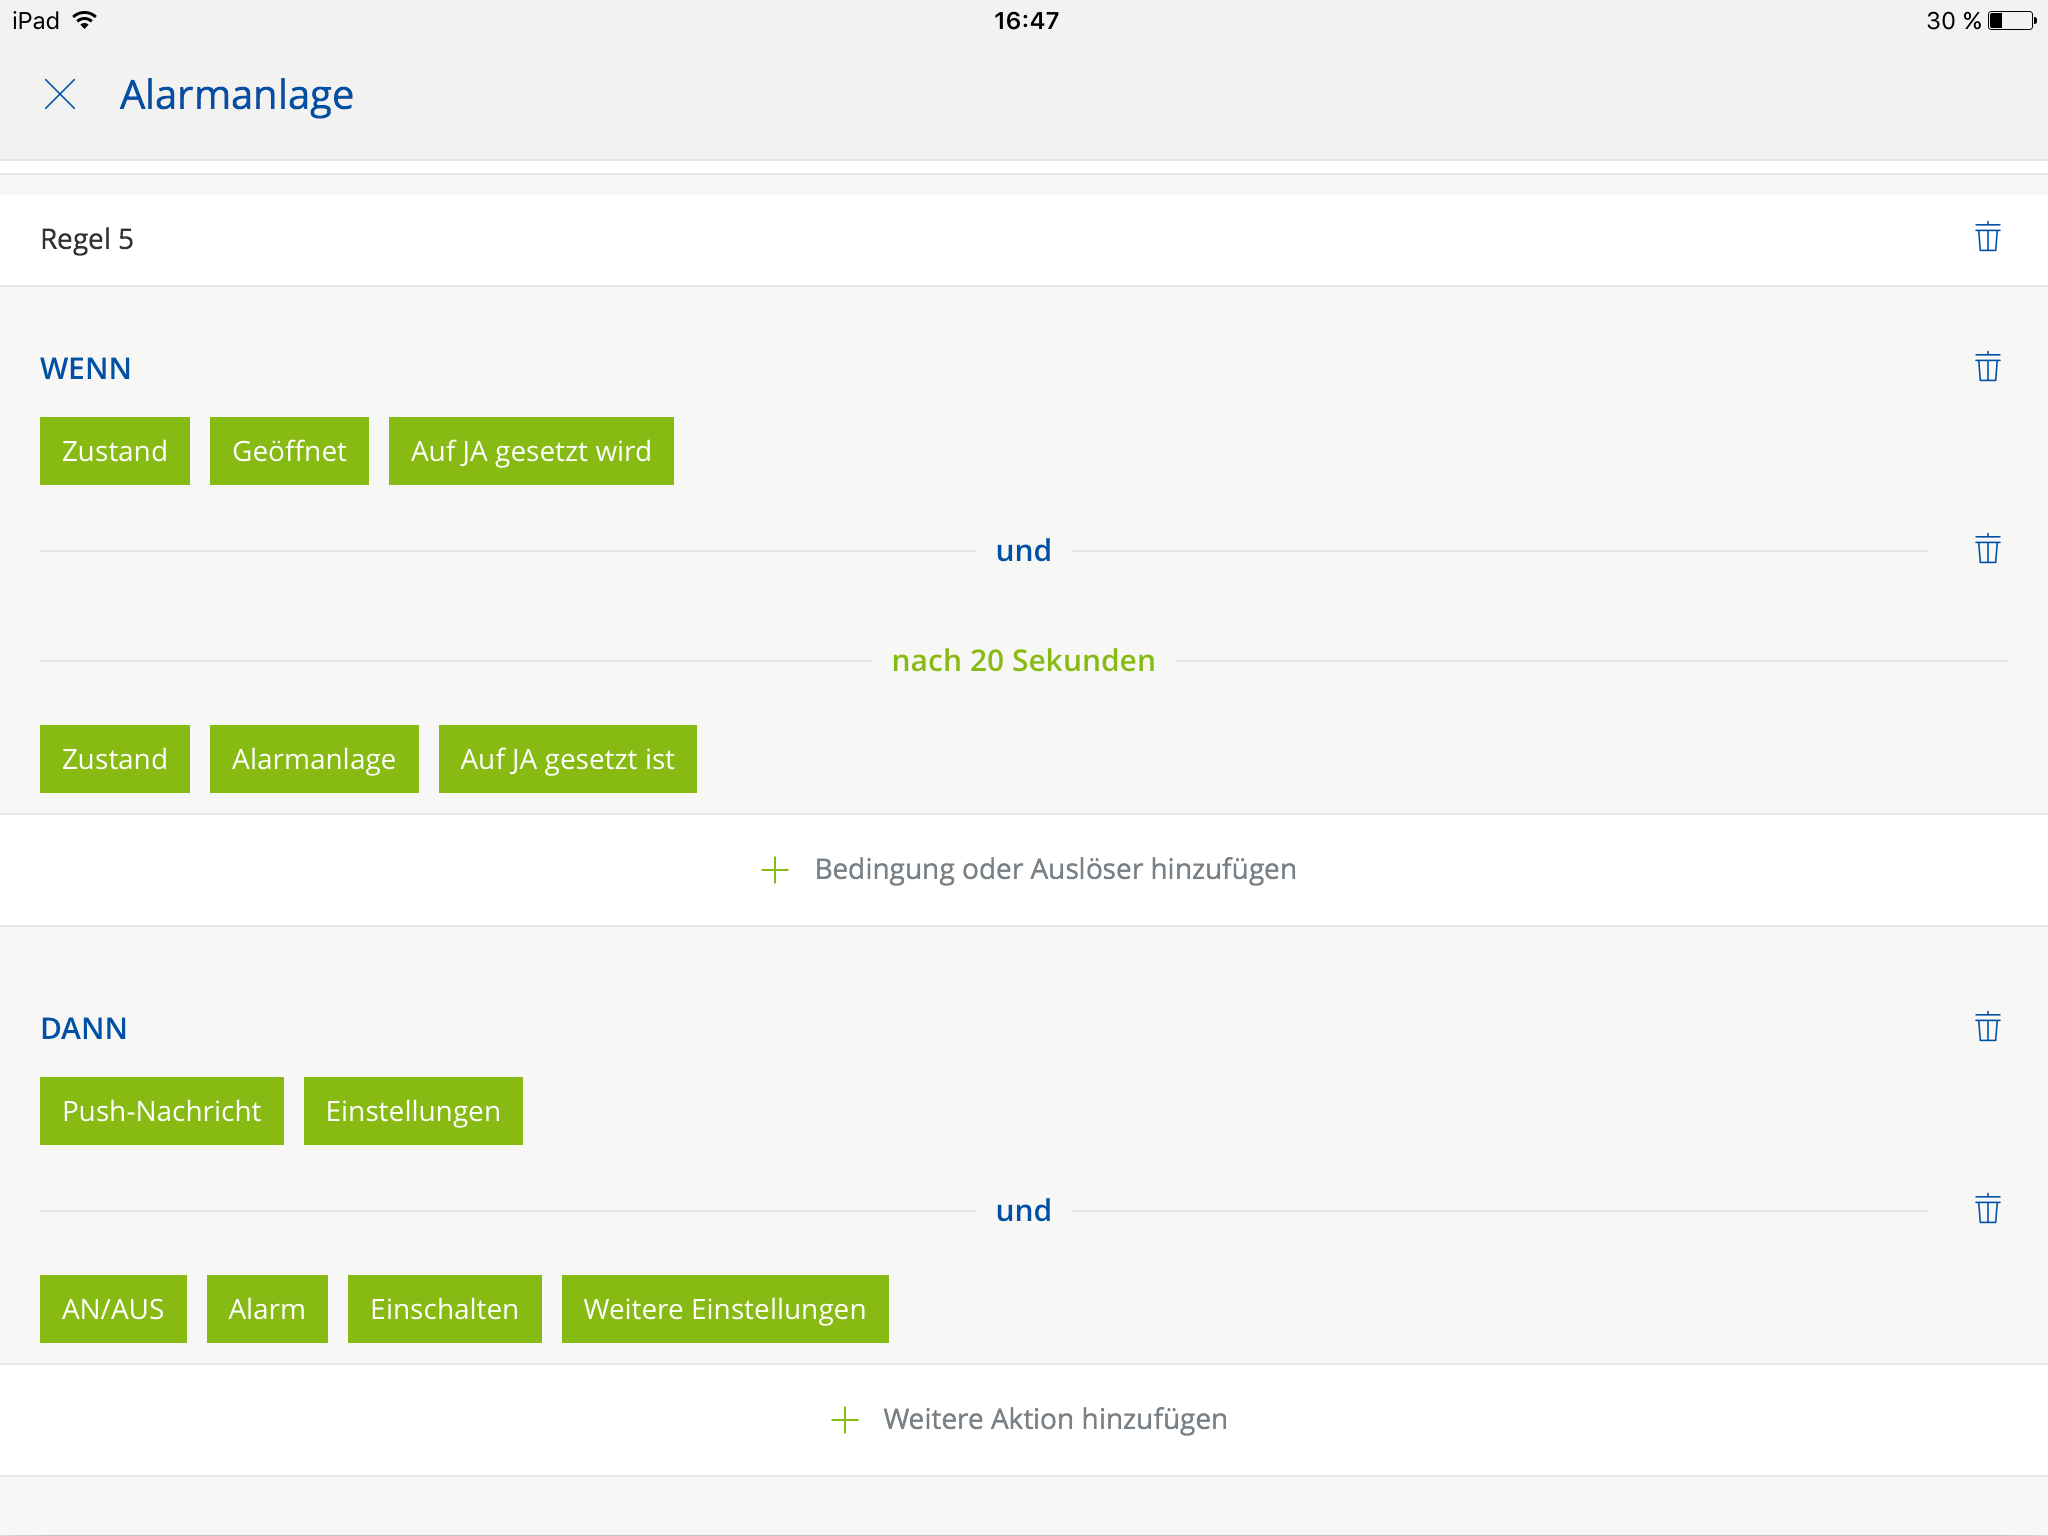The image size is (2048, 1536).
Task: Tap the 'Einschalten' action chip
Action: pyautogui.click(x=444, y=1309)
